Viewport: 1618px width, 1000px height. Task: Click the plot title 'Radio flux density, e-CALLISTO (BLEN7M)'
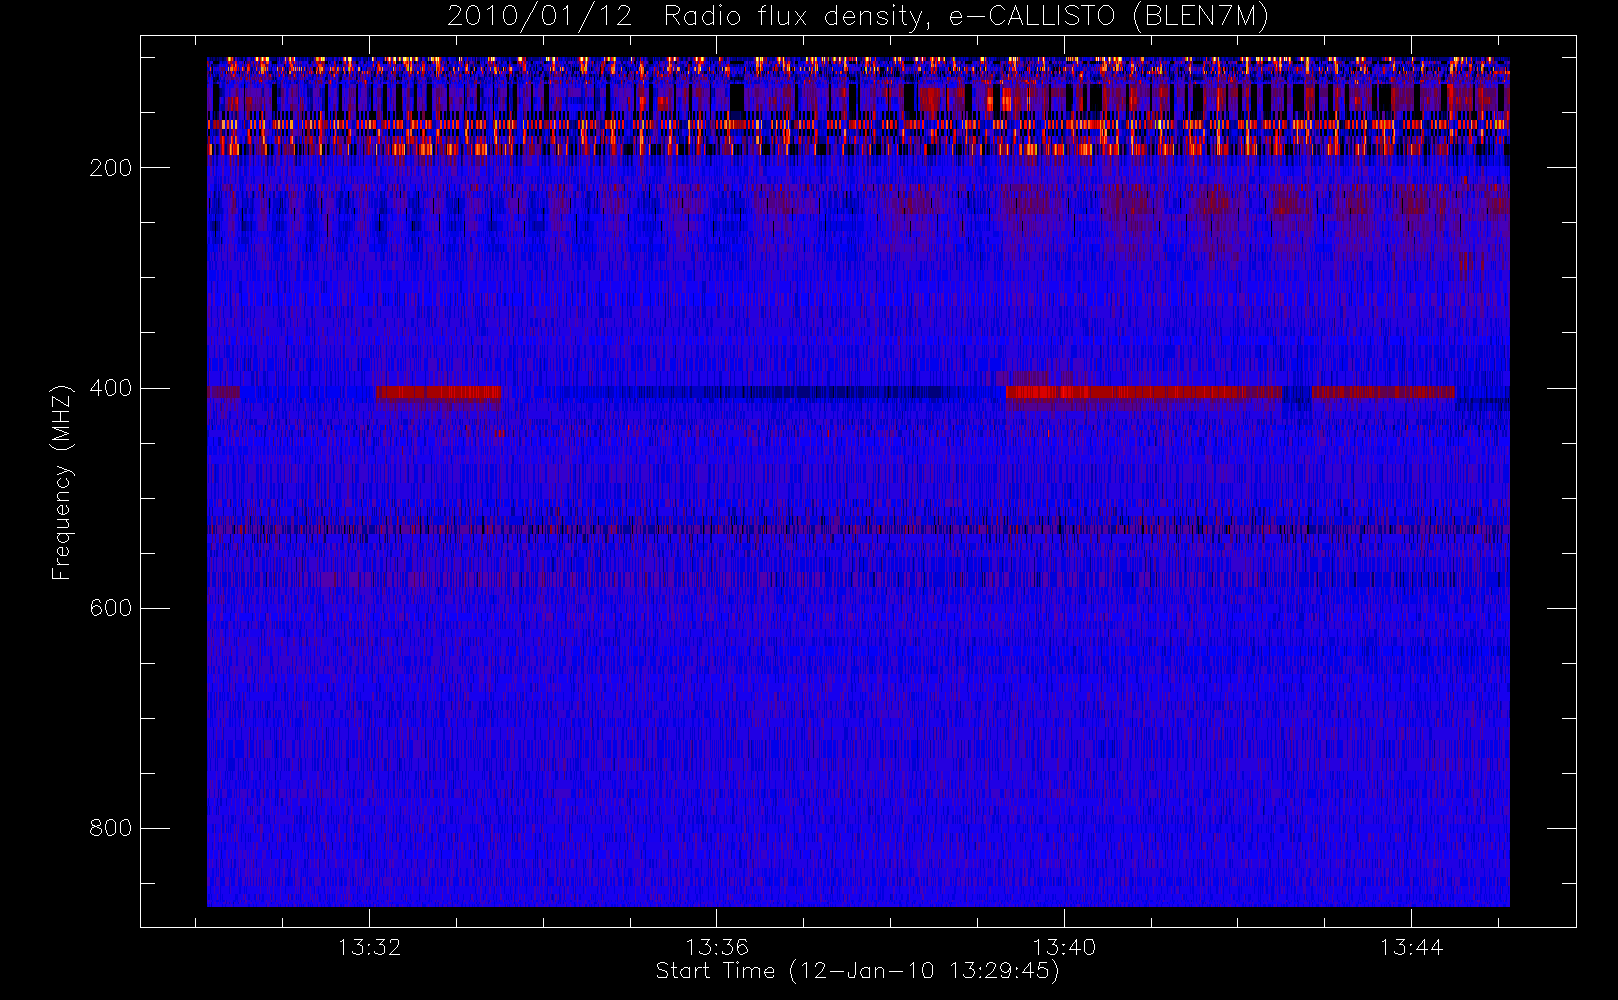(966, 17)
